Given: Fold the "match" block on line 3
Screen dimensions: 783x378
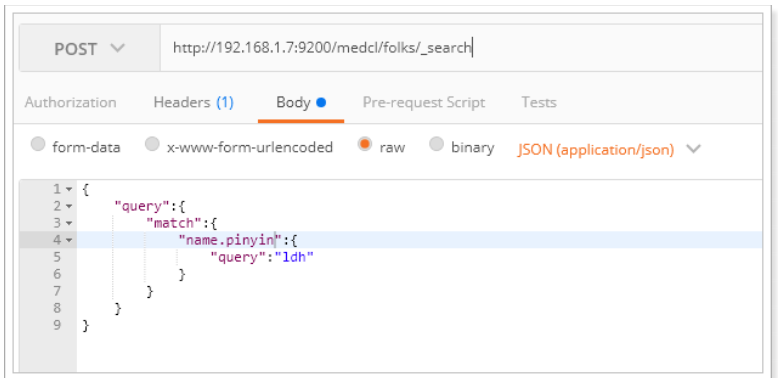Looking at the screenshot, I should [69, 223].
